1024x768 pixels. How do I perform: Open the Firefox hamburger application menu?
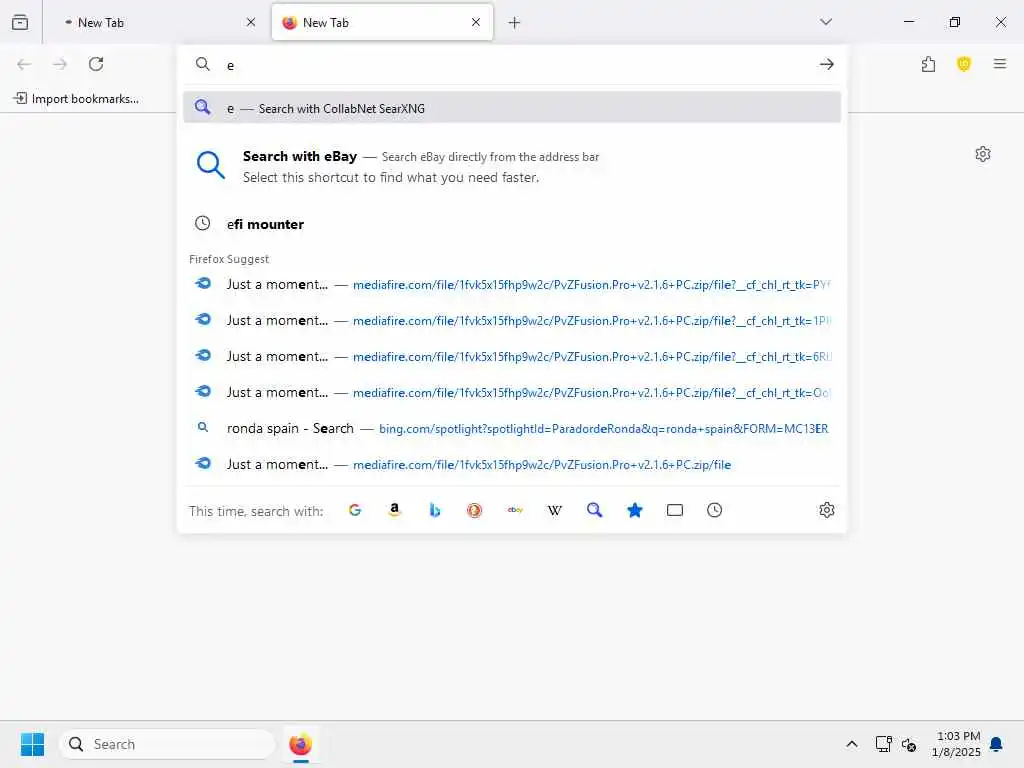(999, 64)
